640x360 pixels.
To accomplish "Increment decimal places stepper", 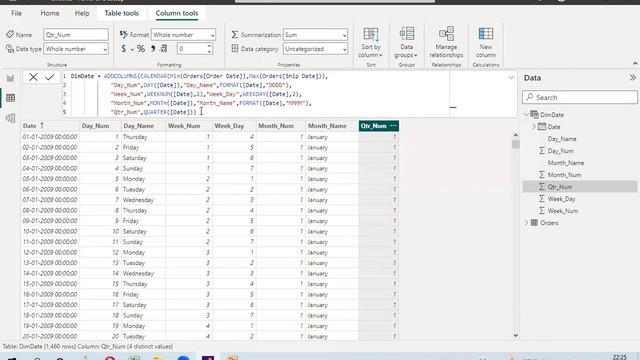I will point(209,47).
